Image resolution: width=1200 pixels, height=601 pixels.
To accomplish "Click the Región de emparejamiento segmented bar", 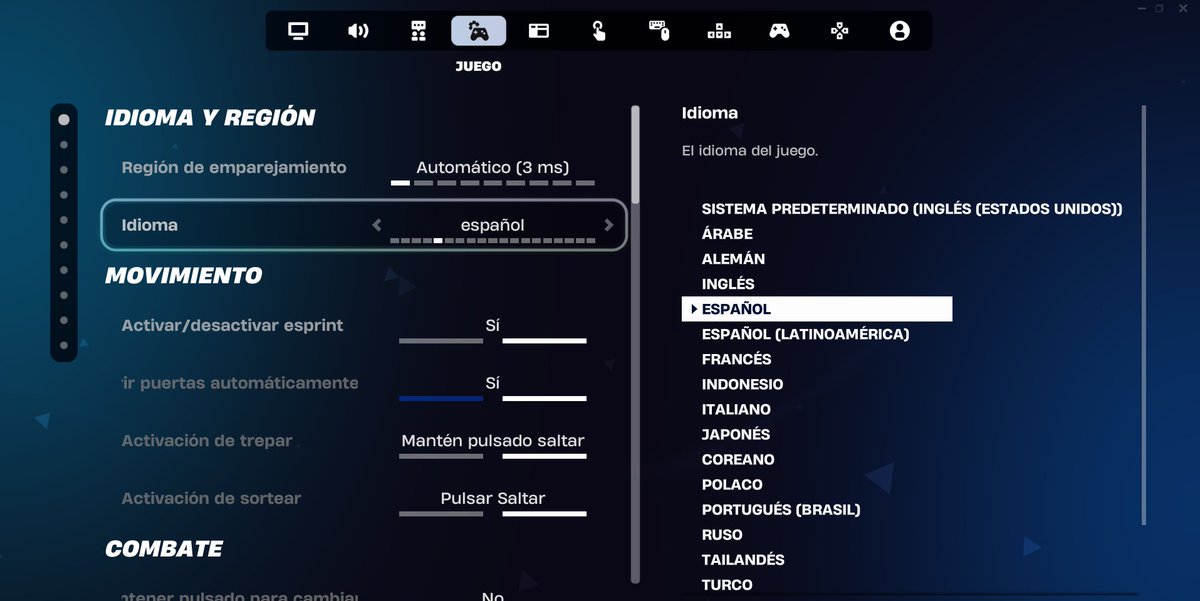I will 493,184.
